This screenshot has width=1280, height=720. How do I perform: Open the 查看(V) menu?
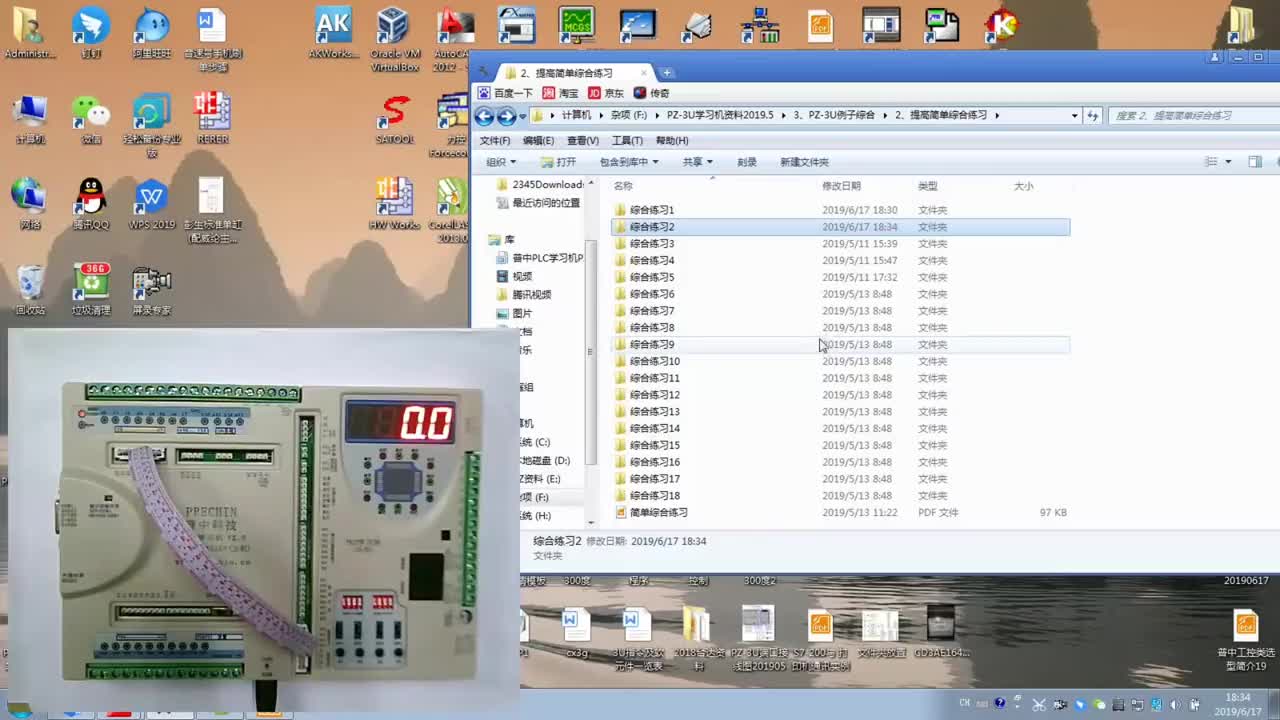[x=583, y=141]
